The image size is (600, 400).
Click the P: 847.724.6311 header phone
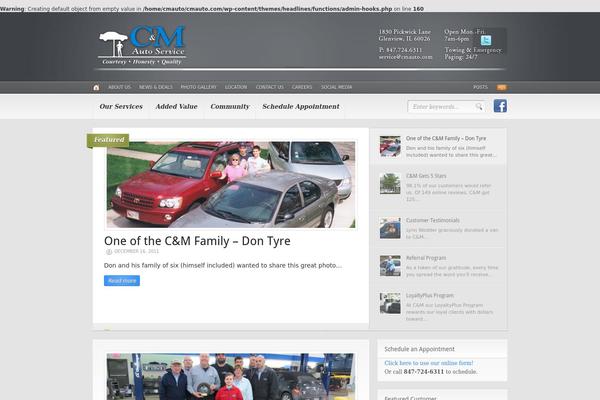click(400, 50)
